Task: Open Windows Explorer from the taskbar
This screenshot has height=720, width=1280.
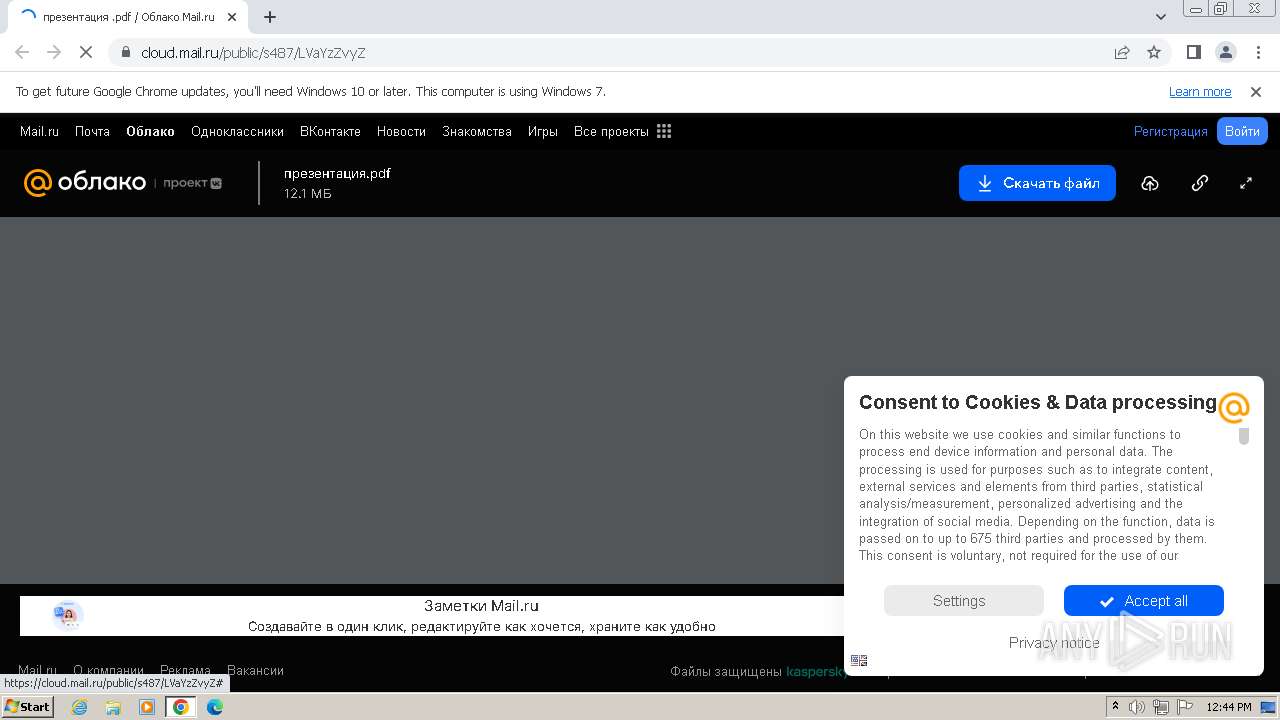Action: click(113, 707)
